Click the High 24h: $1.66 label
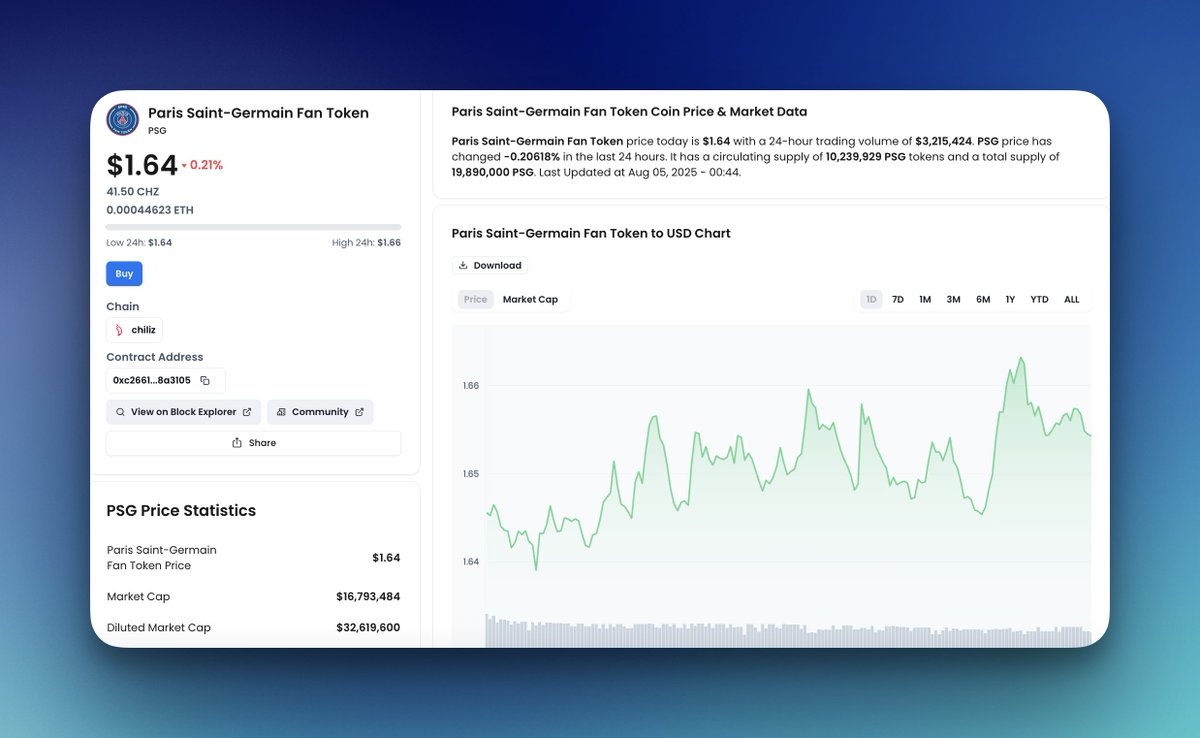This screenshot has width=1200, height=738. 366,243
